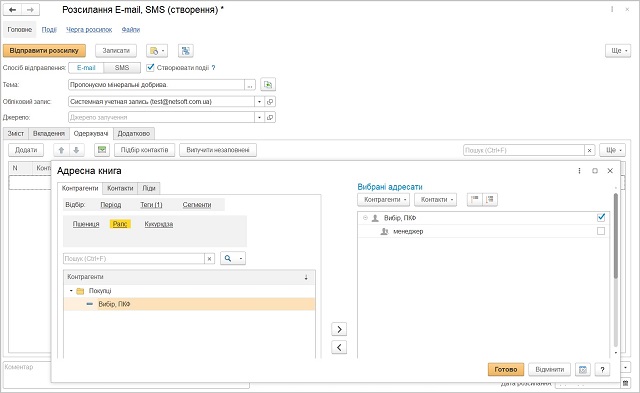Uncheck the Вибір, ПКФ addressee checkbox

tap(601, 218)
